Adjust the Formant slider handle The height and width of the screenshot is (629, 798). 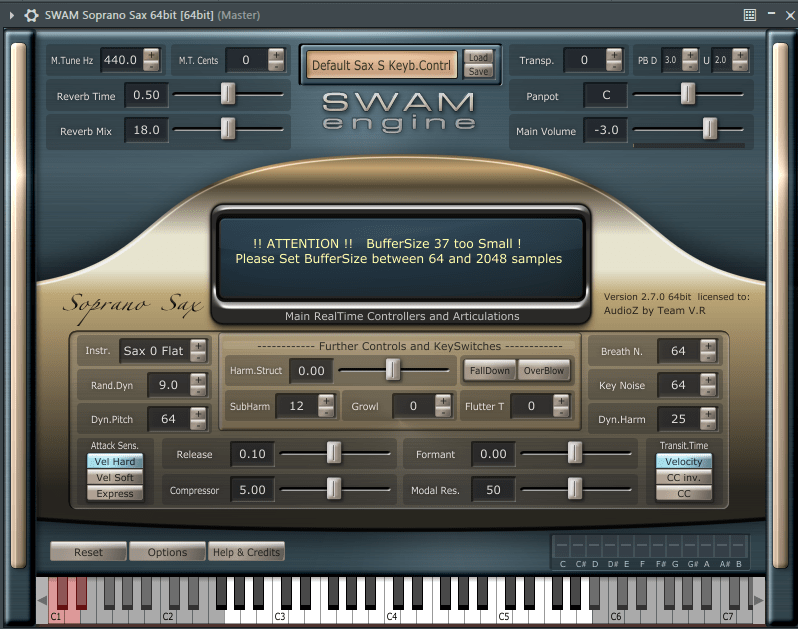(x=575, y=453)
